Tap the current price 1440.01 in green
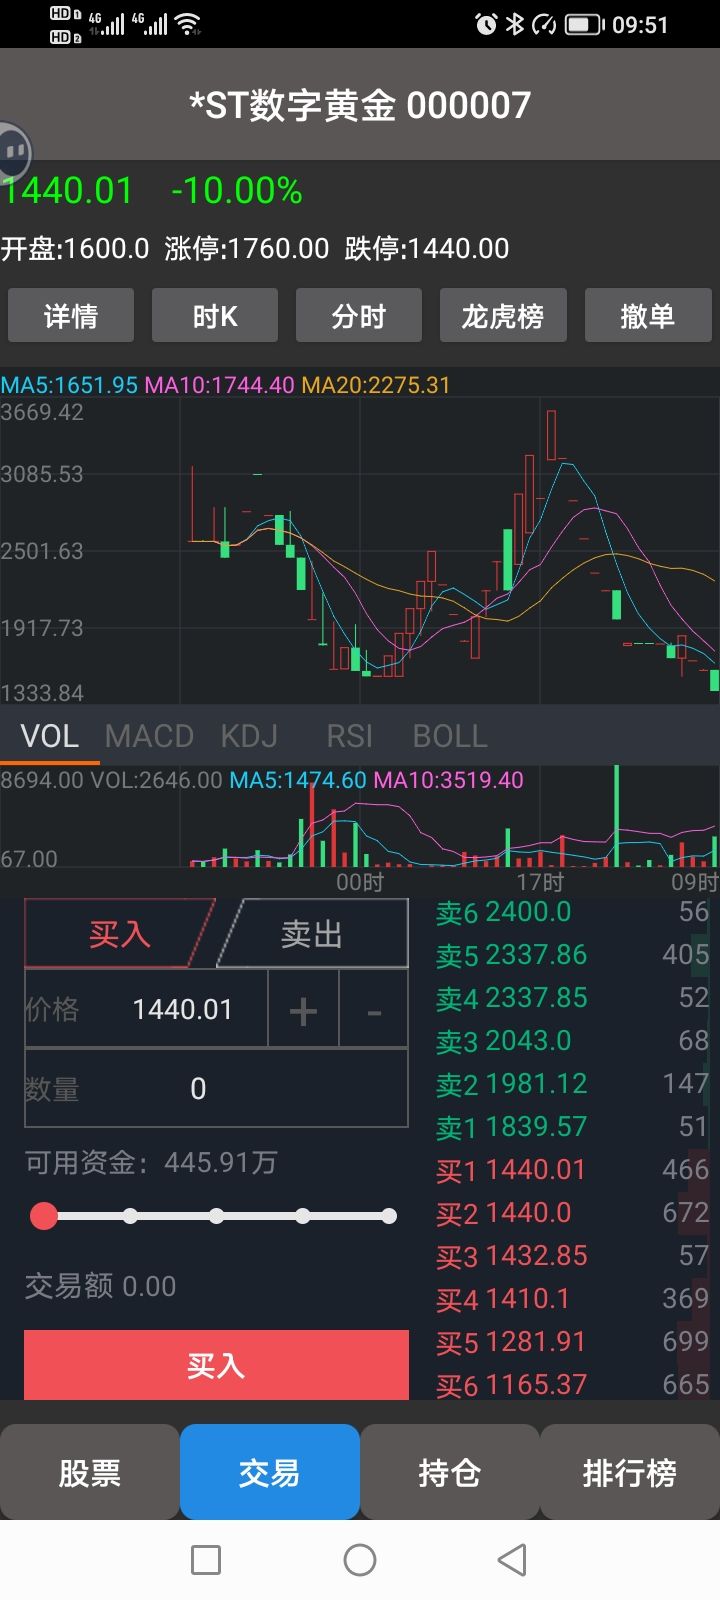 pyautogui.click(x=67, y=191)
